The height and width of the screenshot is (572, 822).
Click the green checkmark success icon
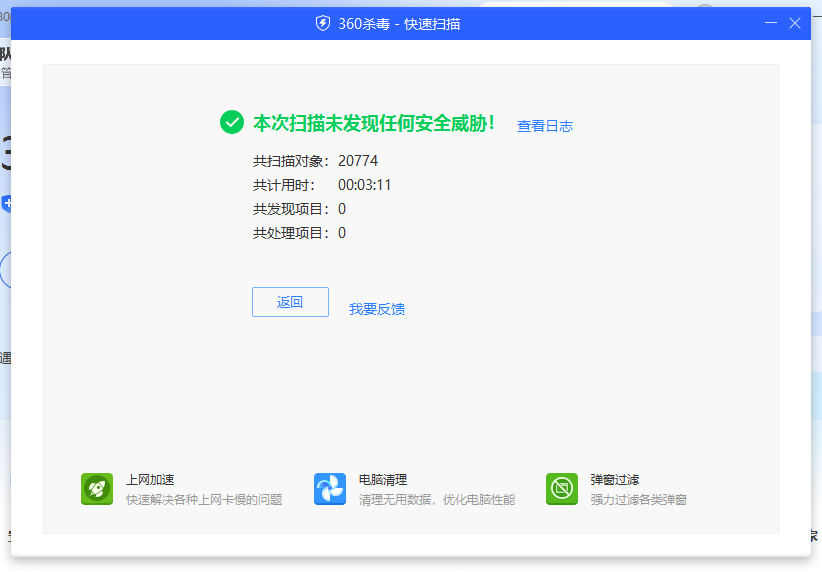pos(232,122)
